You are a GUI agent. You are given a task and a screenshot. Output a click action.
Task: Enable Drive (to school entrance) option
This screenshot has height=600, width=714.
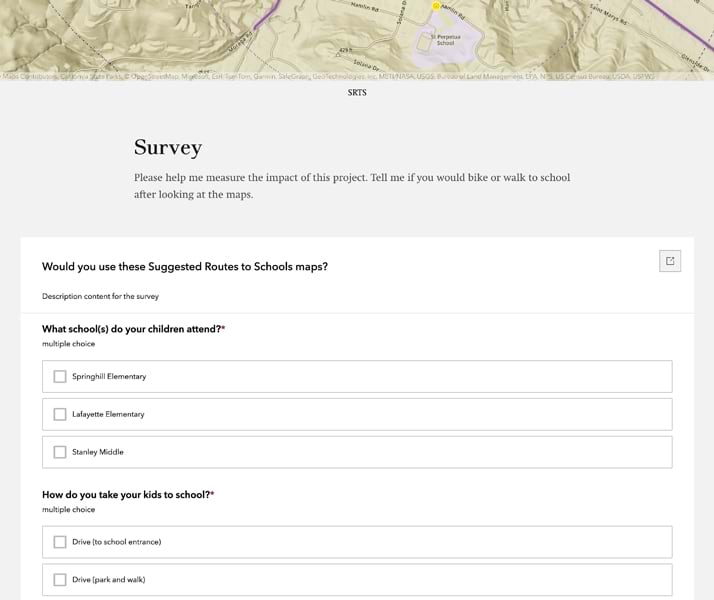(x=60, y=542)
